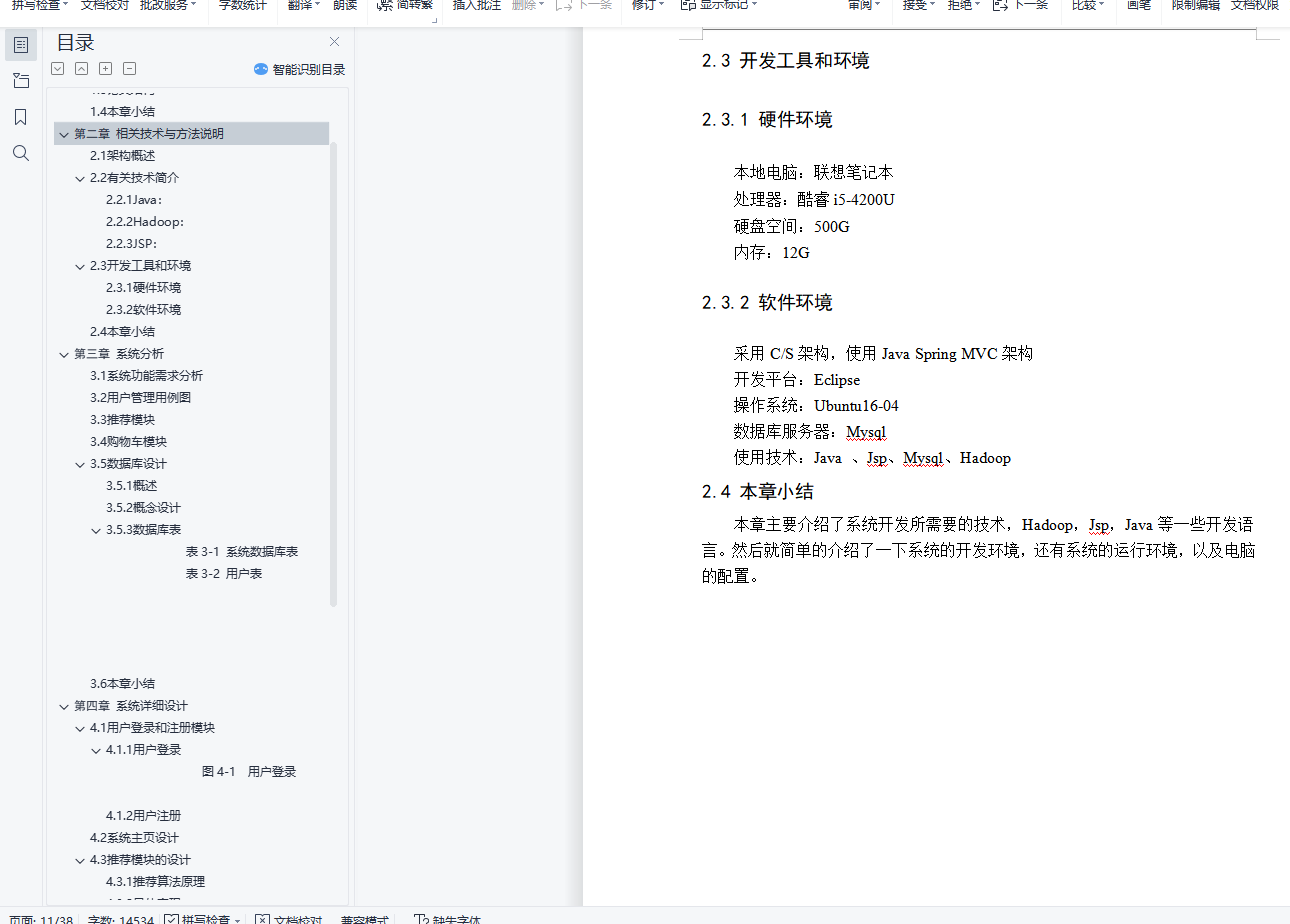
Task: Toggle the 拼写检查 checkbox in status bar
Action: click(x=171, y=919)
